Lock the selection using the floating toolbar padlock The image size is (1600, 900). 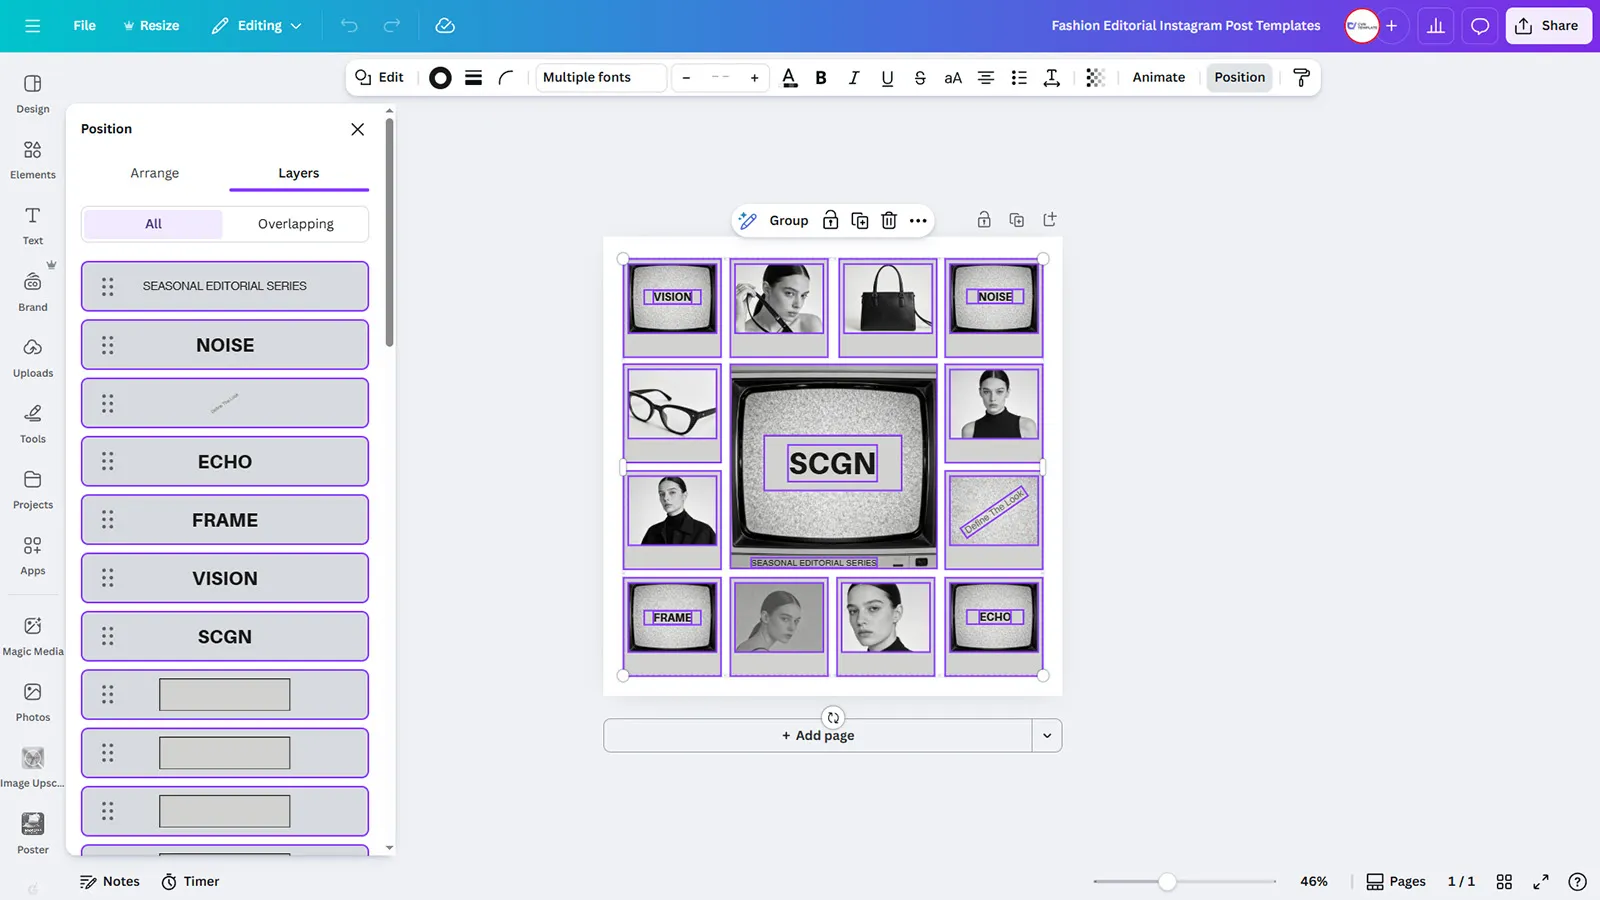[x=830, y=221]
